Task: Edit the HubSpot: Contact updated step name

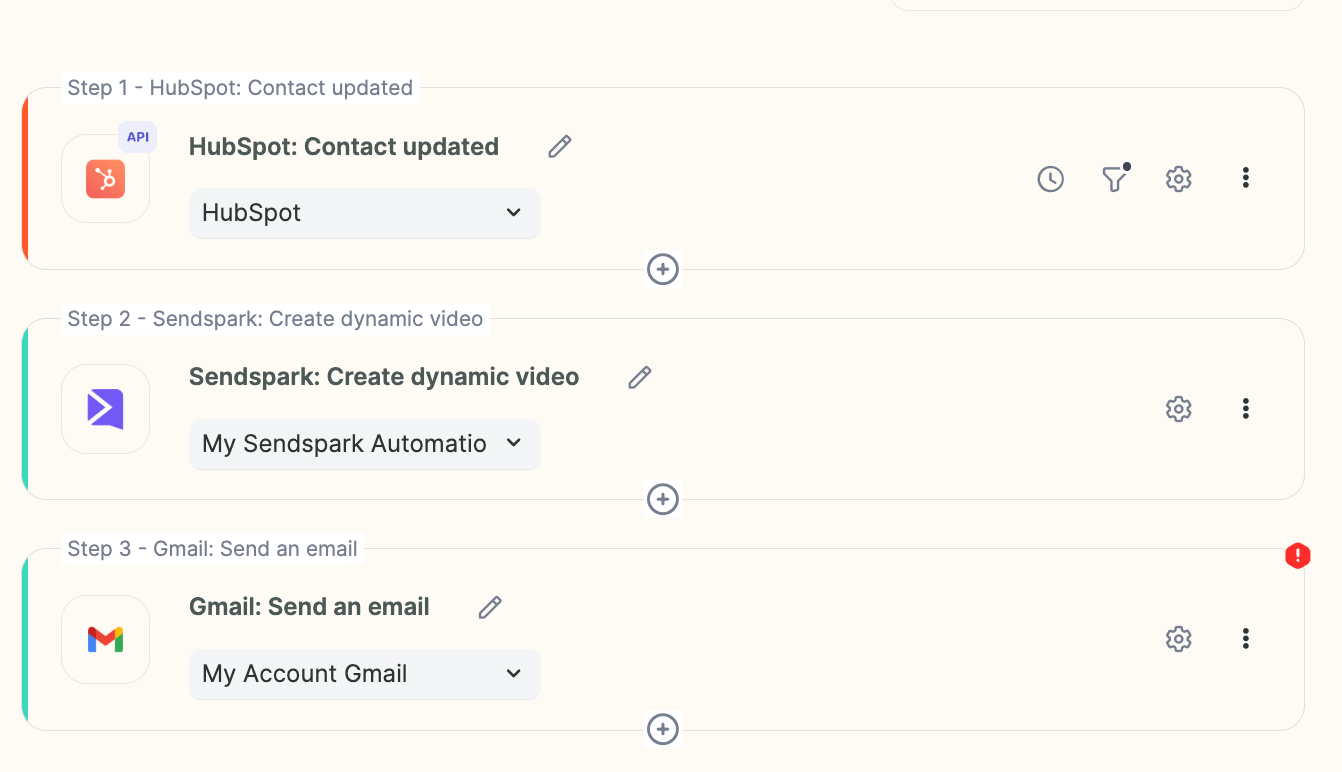Action: [560, 147]
